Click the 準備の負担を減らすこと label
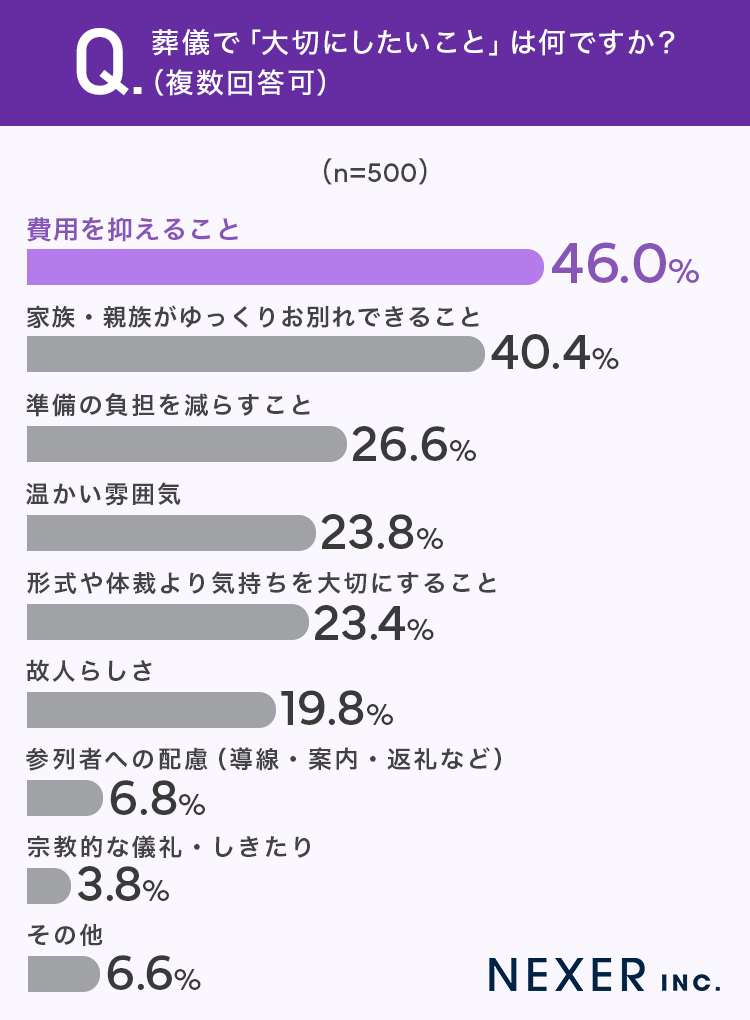 click(170, 405)
